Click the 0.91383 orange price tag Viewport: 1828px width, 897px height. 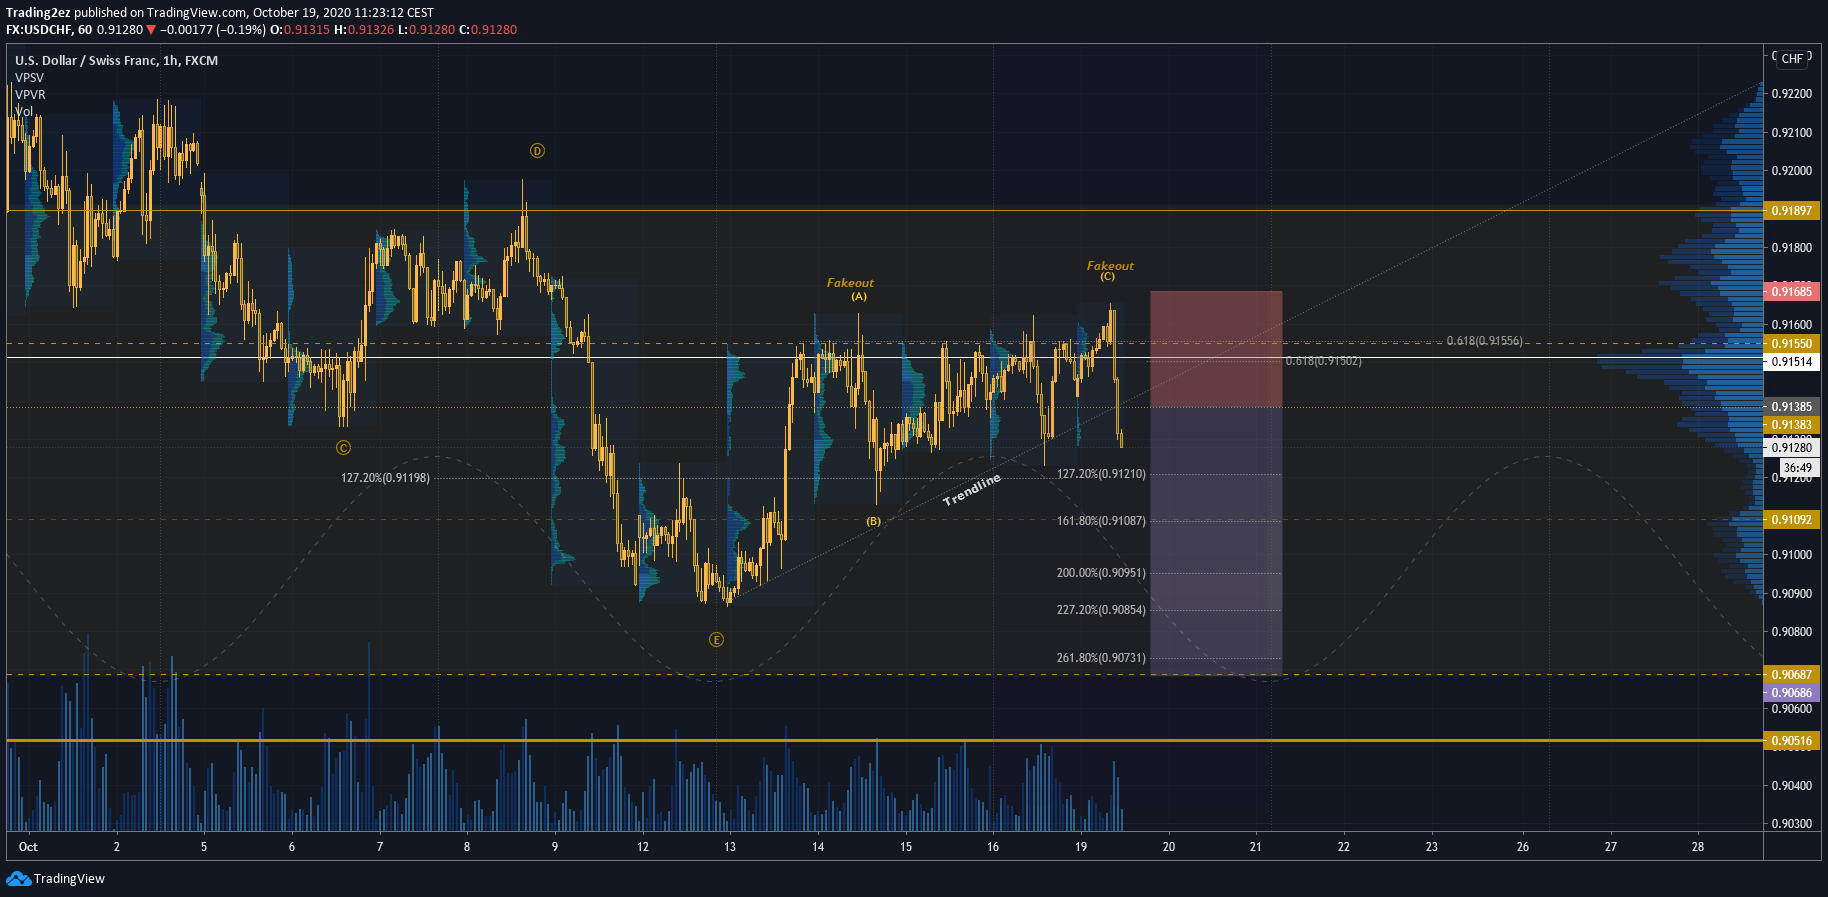point(1791,425)
